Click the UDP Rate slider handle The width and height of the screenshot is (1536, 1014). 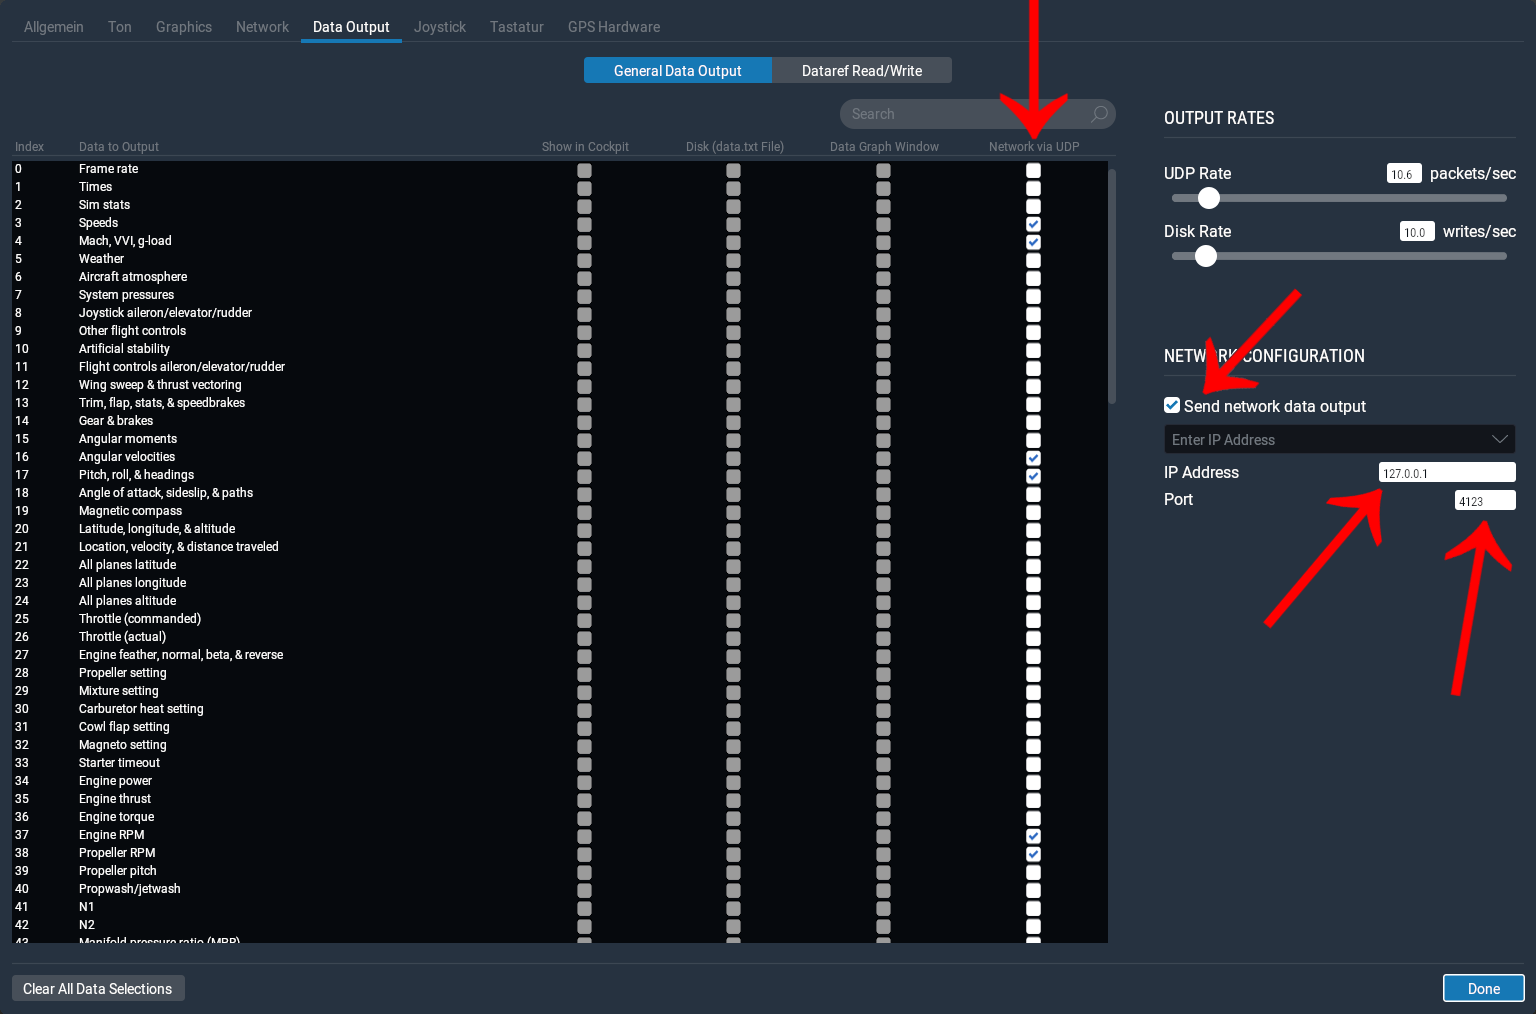pyautogui.click(x=1208, y=198)
